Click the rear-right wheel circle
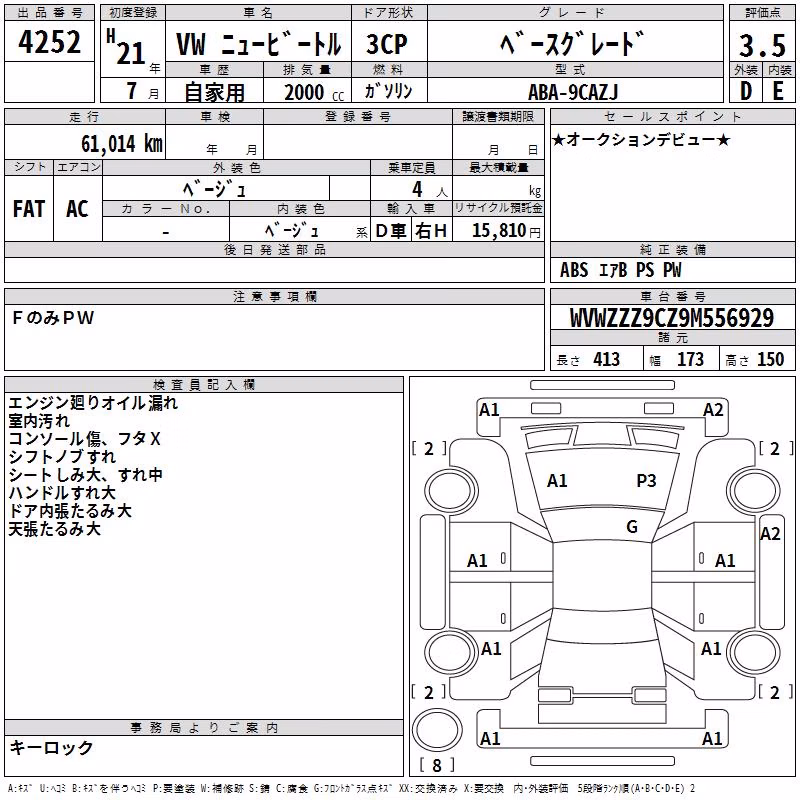Screen dimensions: 800x800 pos(754,652)
